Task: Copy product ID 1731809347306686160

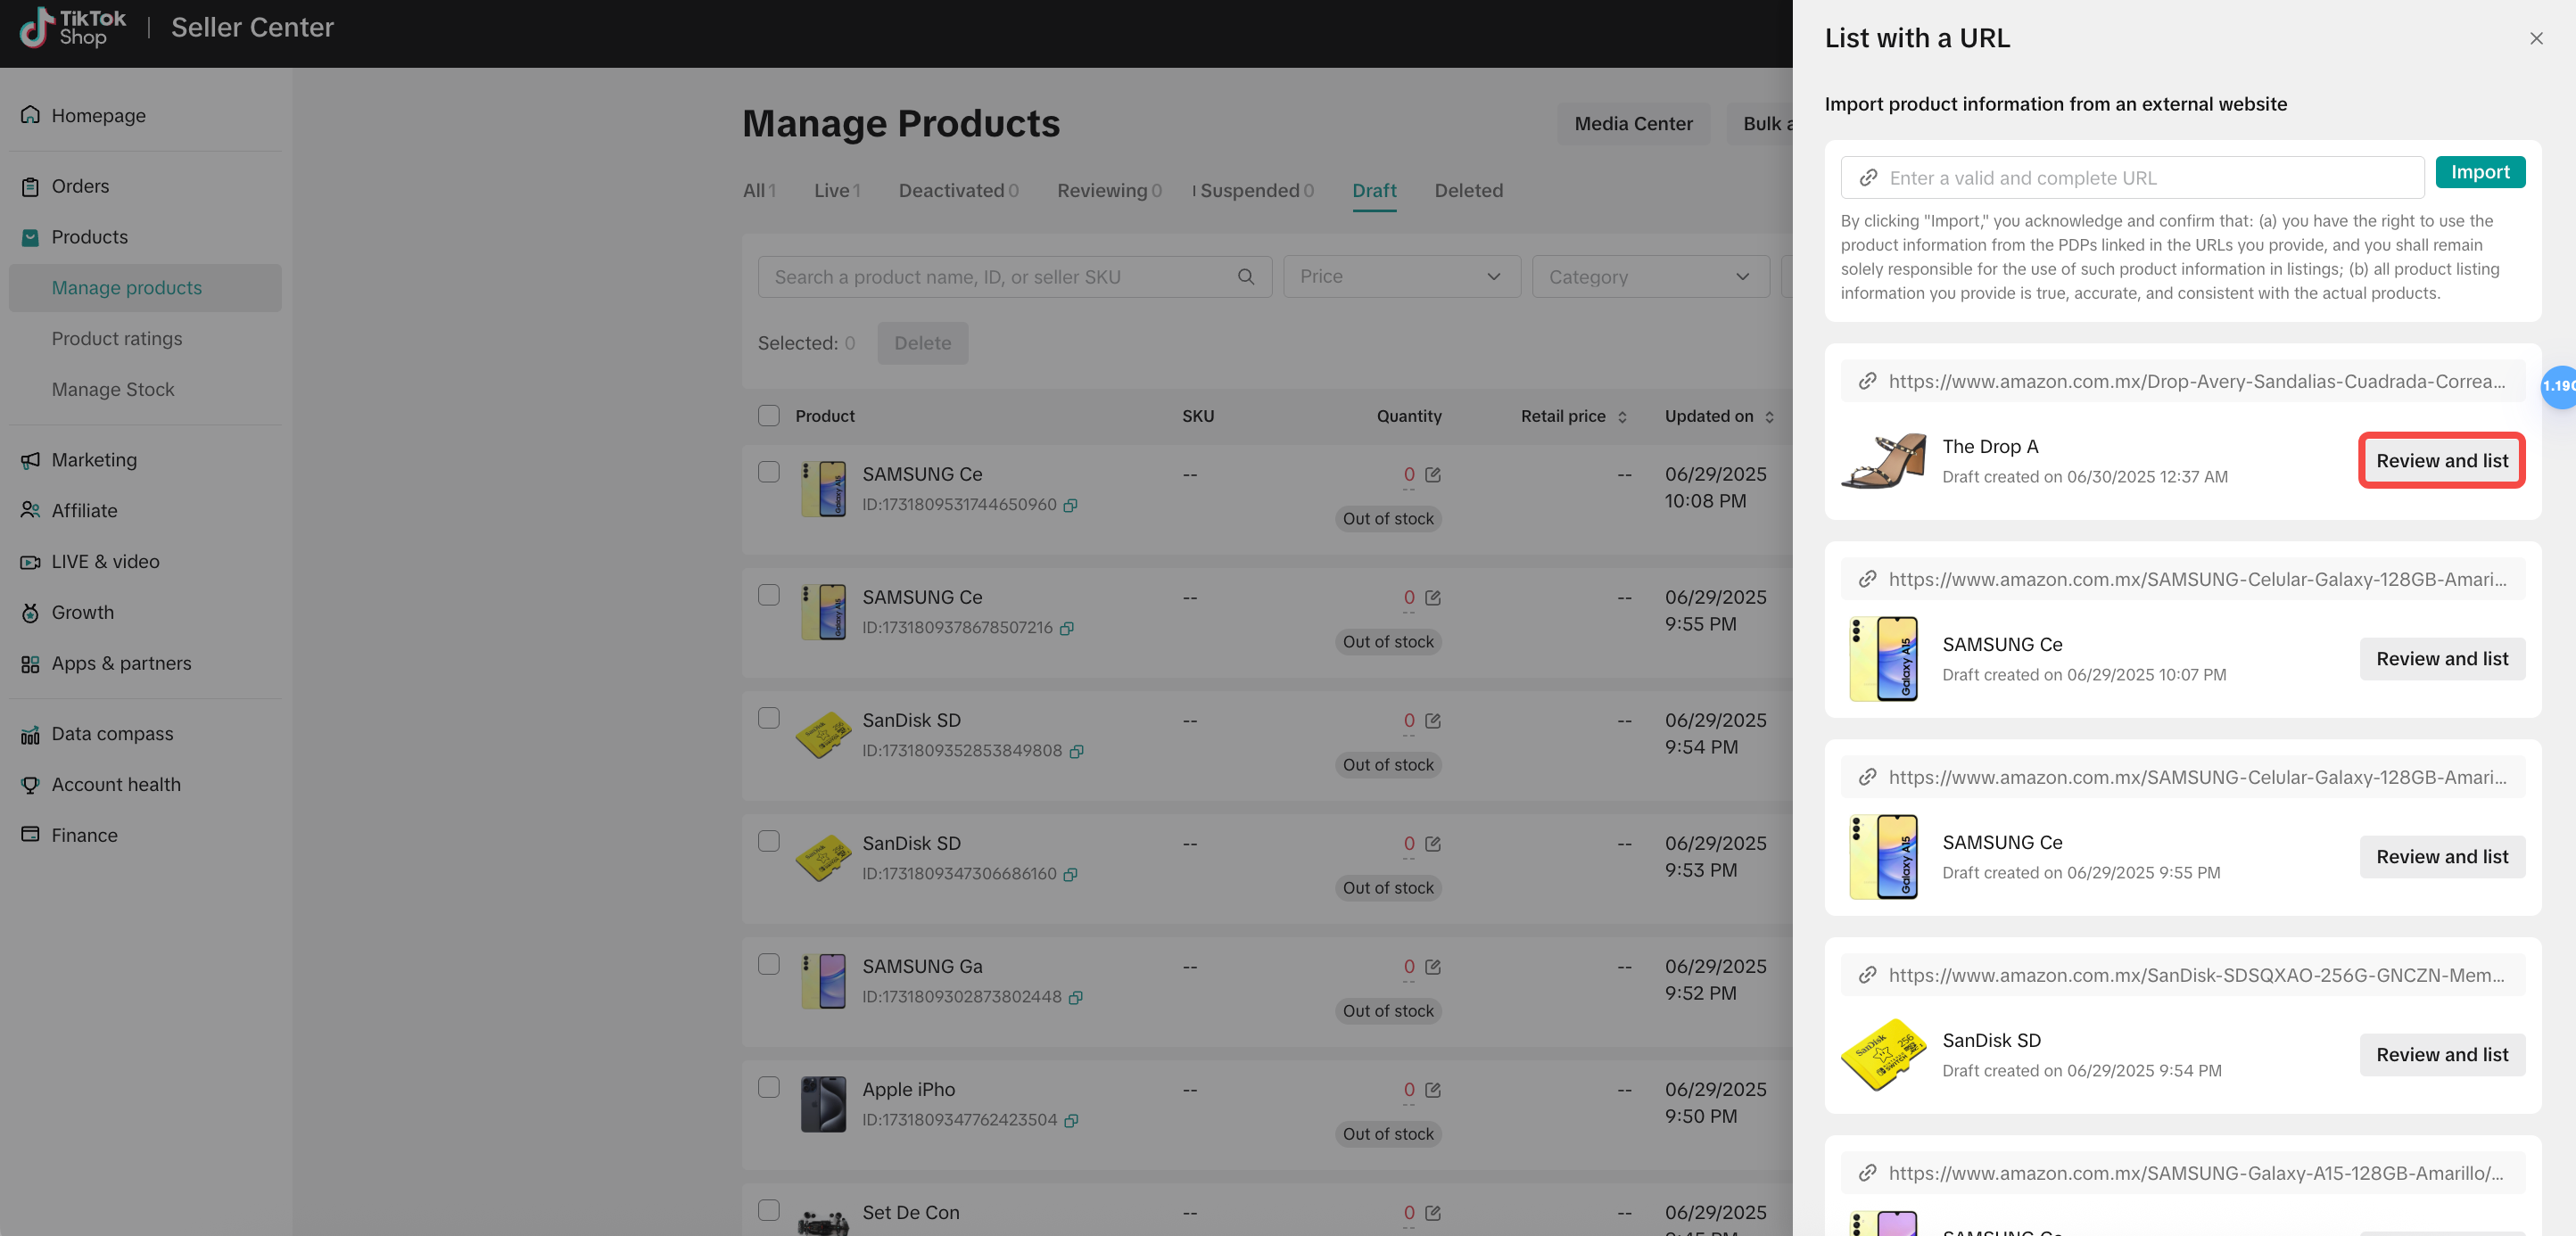Action: pyautogui.click(x=1070, y=875)
